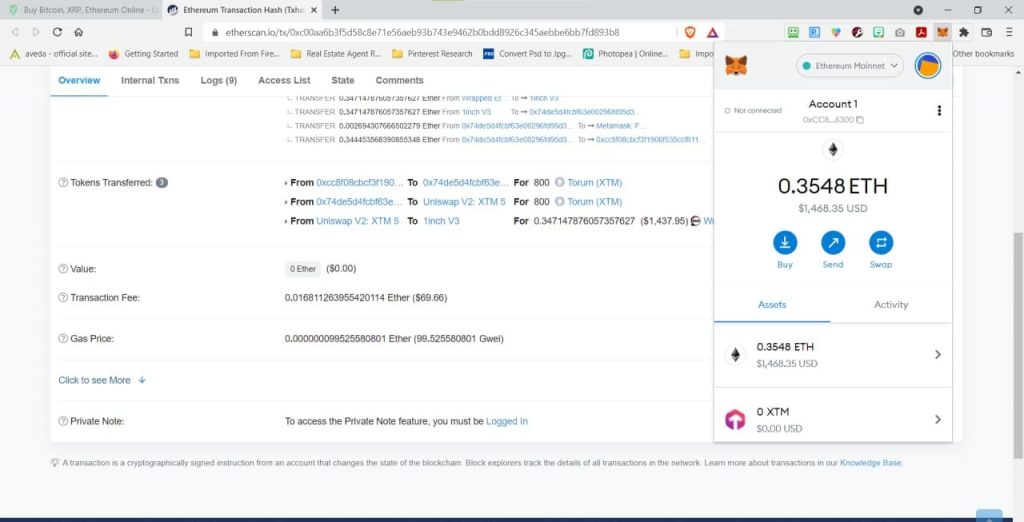Open the Comments tab
The image size is (1024, 522).
(x=400, y=80)
